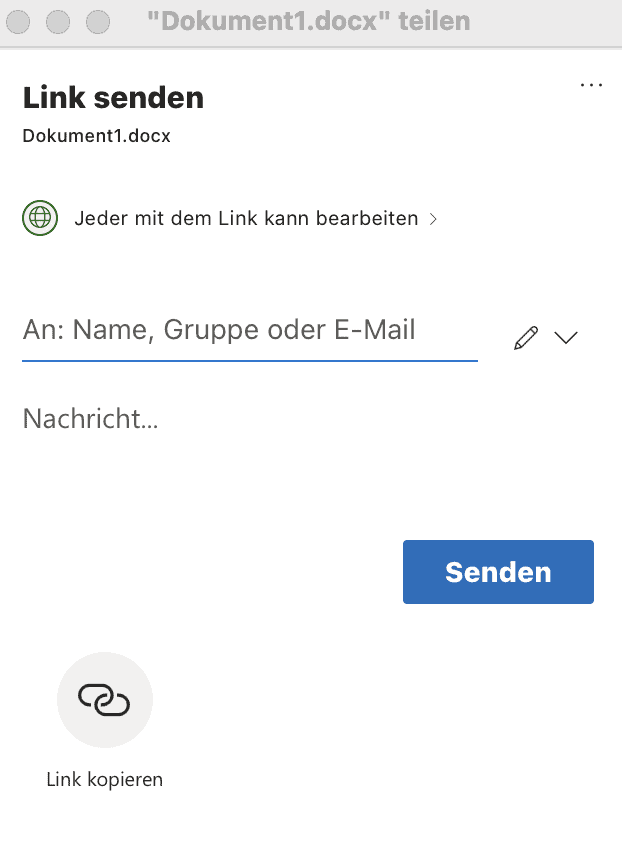Click the '"Dokument1.docx" teilen' window title
This screenshot has width=622, height=858.
309,21
